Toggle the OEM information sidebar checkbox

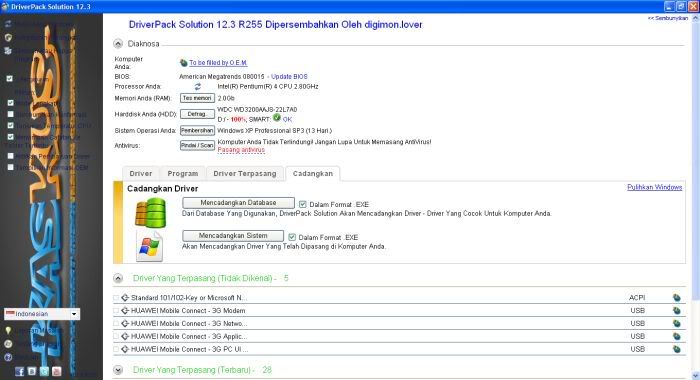(10, 167)
